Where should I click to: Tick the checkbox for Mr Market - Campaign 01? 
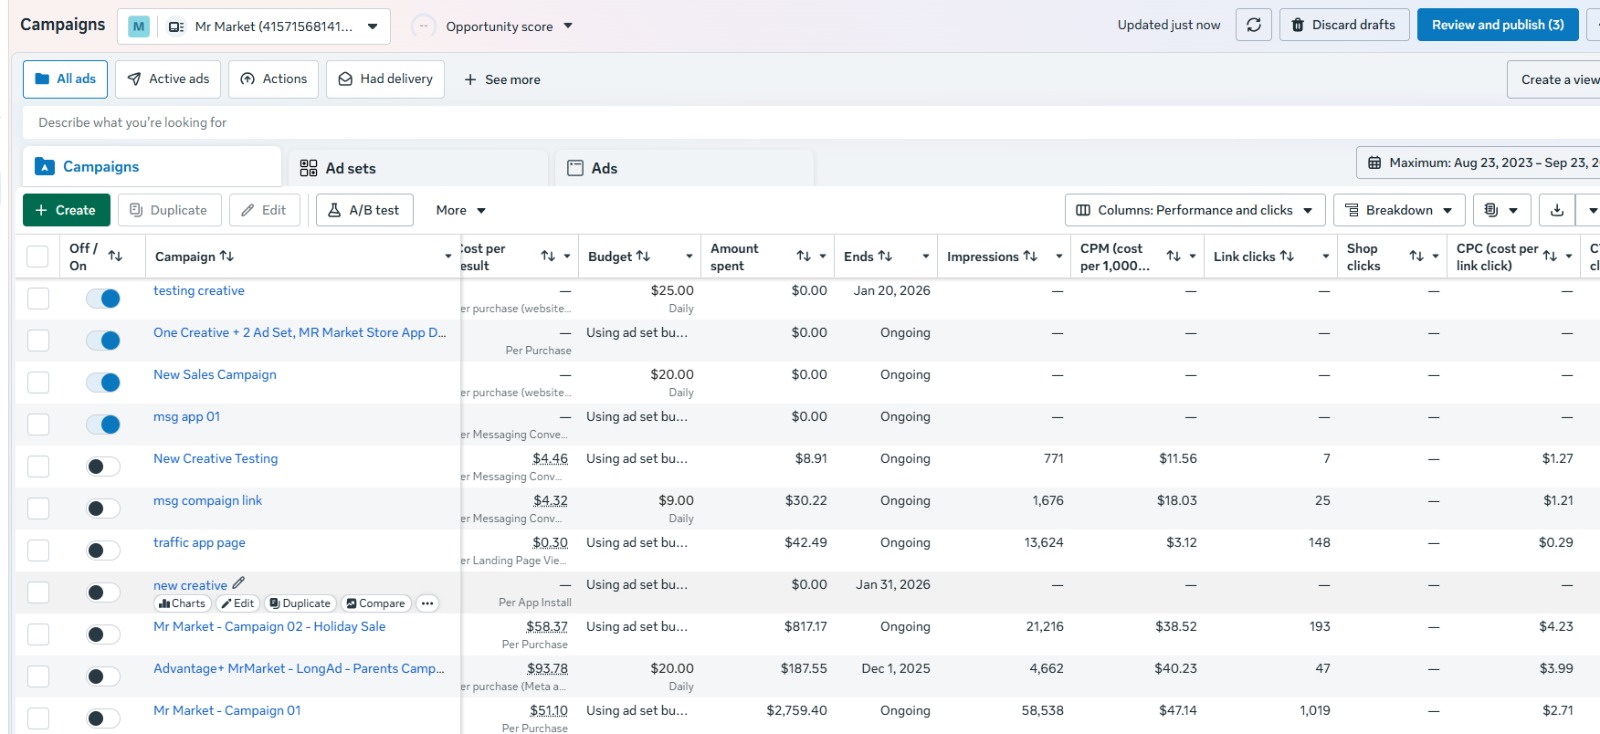click(x=38, y=718)
